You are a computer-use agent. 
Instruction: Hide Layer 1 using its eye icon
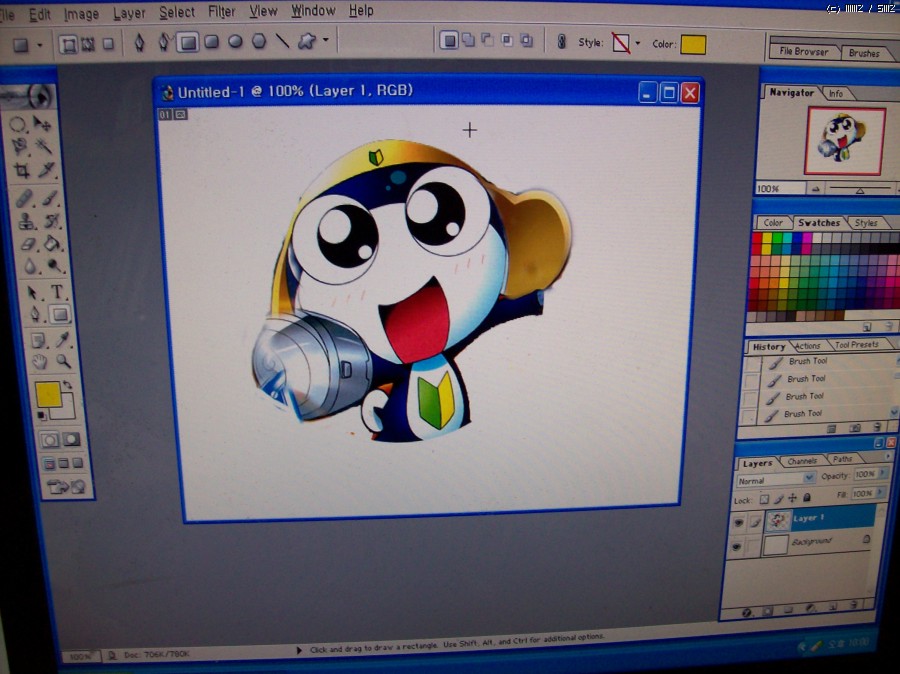click(x=739, y=520)
